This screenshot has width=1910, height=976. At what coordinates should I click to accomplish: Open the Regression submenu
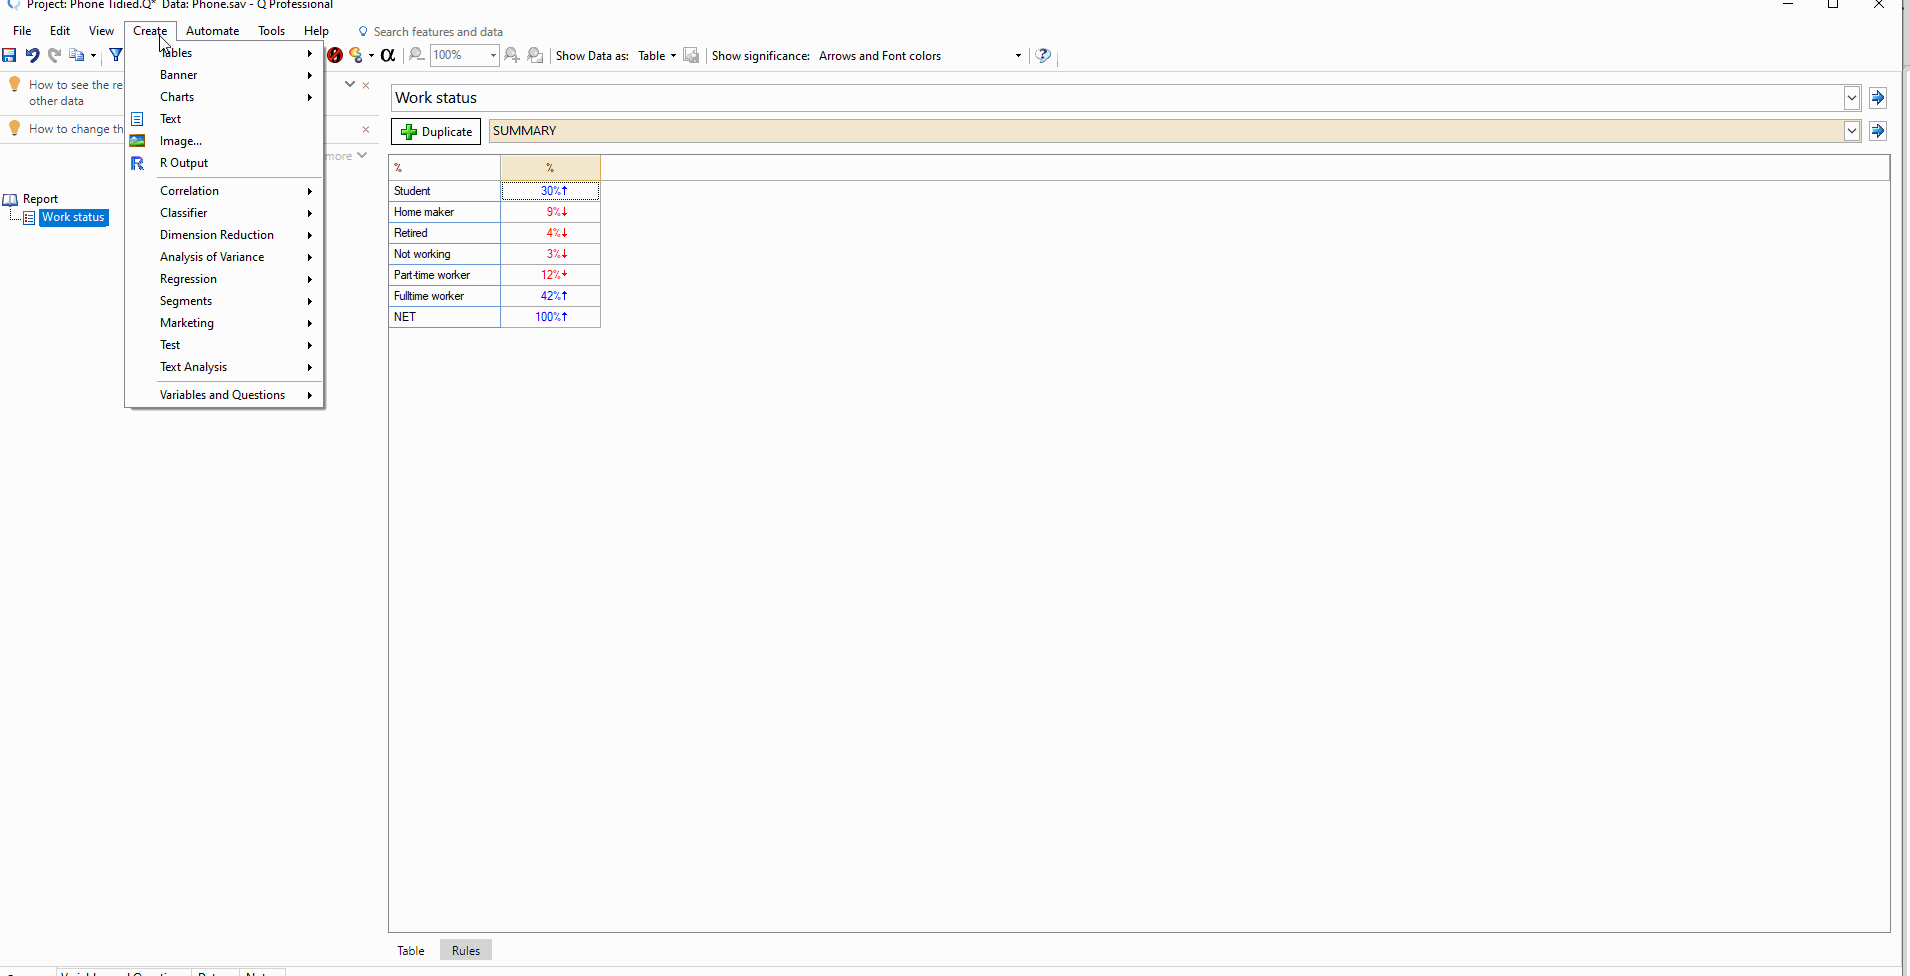pyautogui.click(x=188, y=279)
